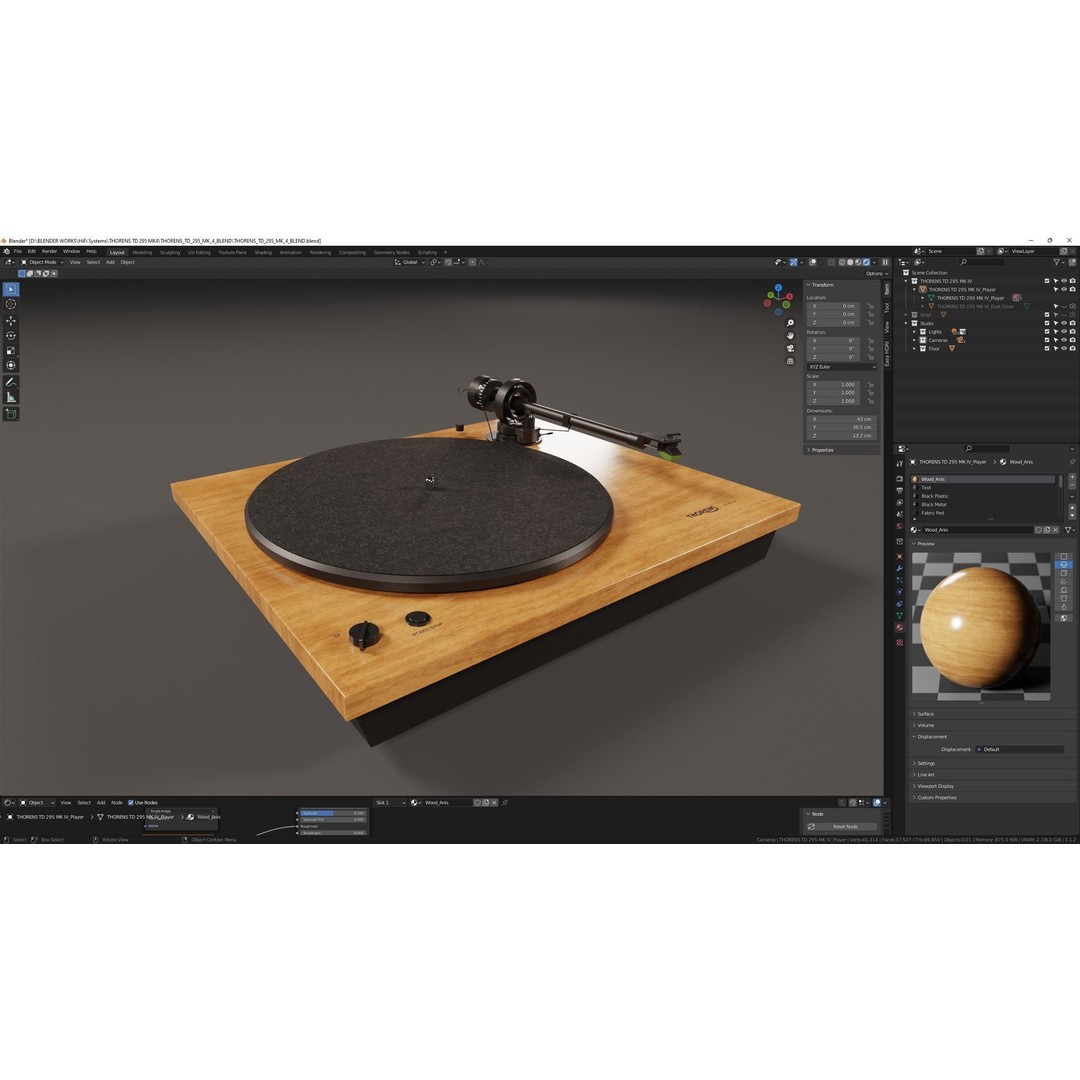Click the Reset Node button
Viewport: 1080px width, 1080px height.
click(843, 826)
